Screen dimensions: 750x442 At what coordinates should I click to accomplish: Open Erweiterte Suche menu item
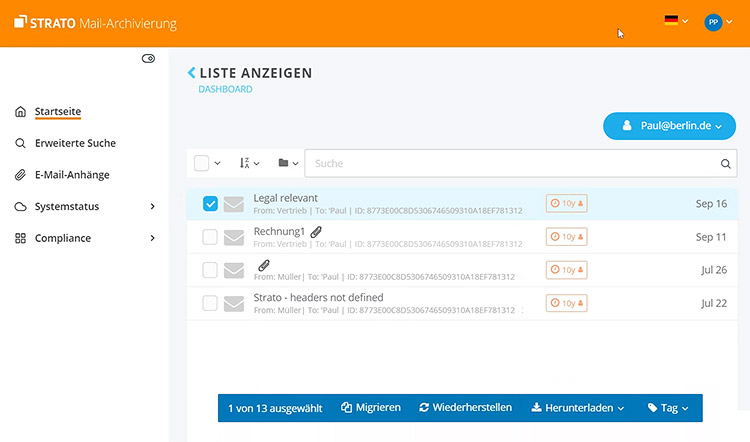(x=76, y=143)
